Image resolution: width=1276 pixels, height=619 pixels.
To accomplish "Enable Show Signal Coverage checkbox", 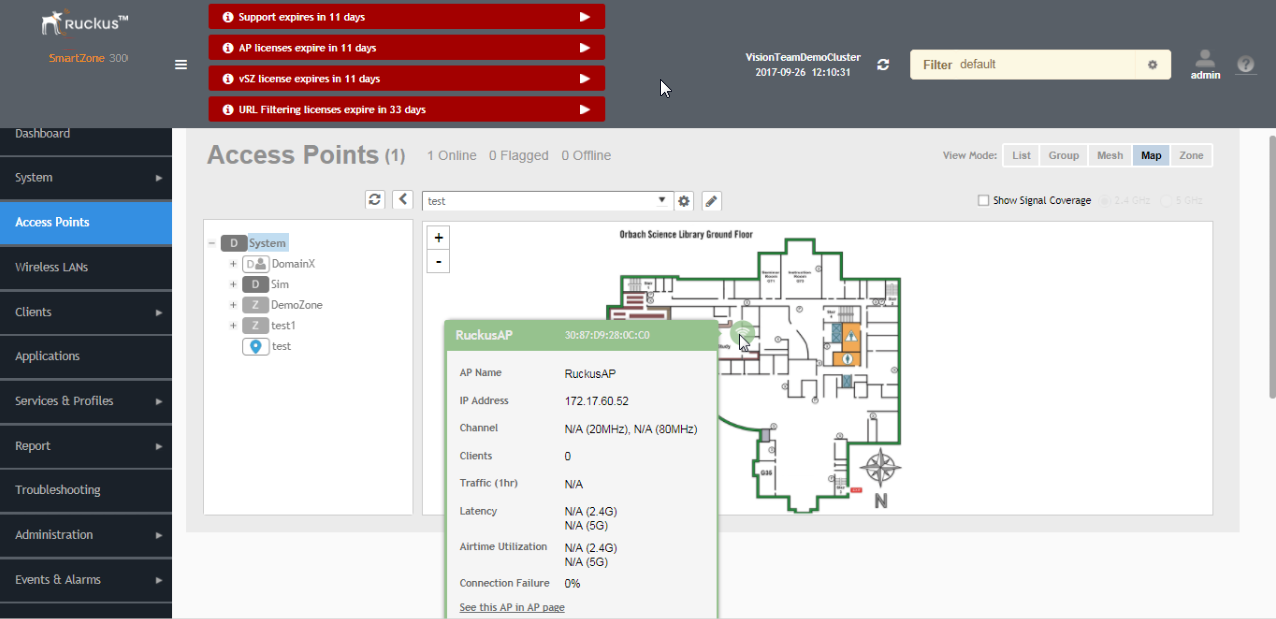I will (x=984, y=201).
